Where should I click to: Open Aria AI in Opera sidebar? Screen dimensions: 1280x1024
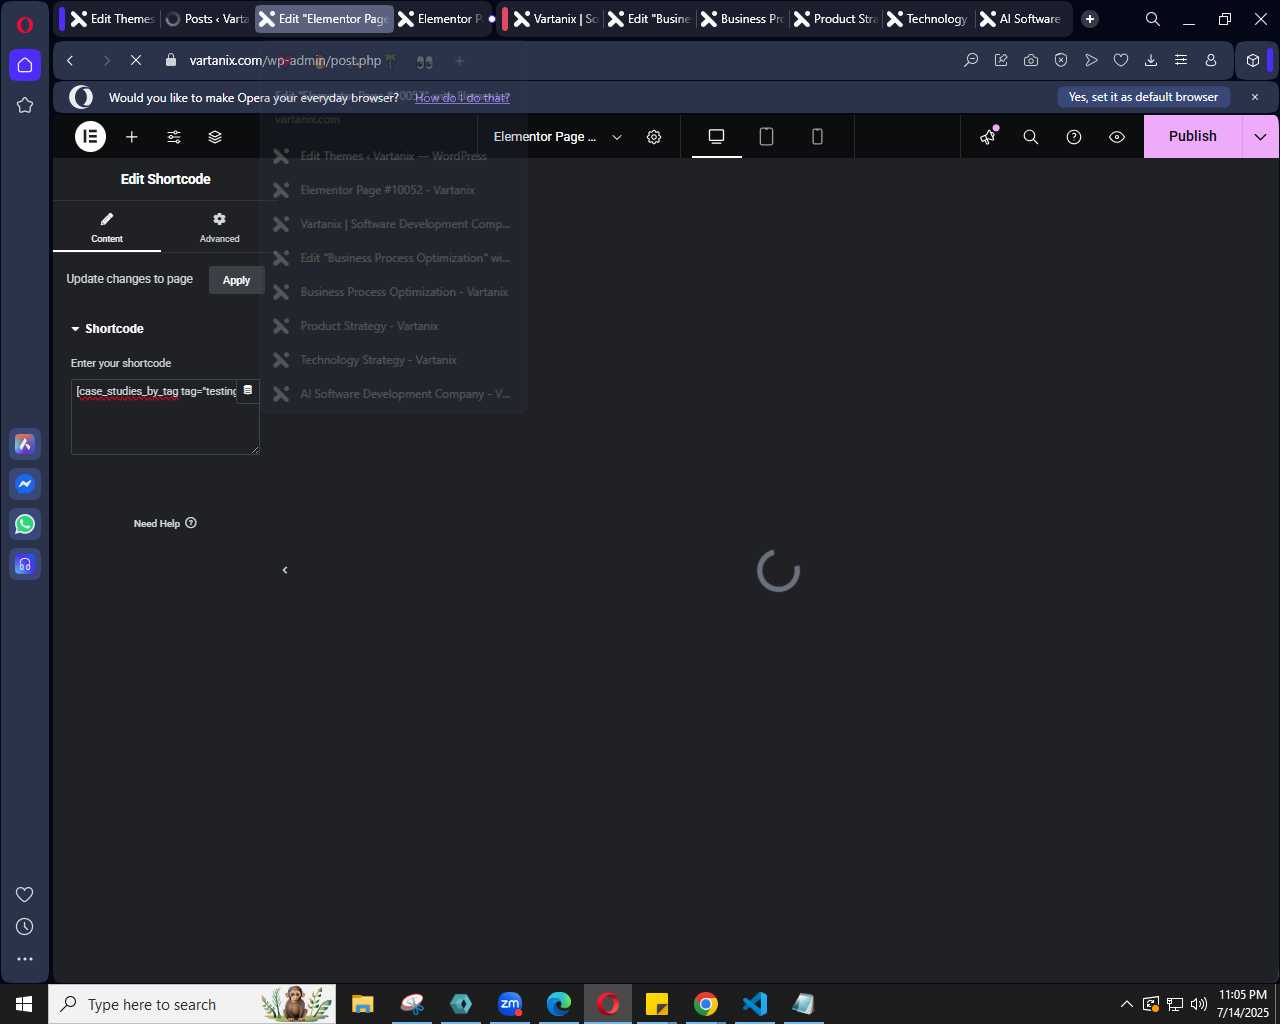[25, 444]
